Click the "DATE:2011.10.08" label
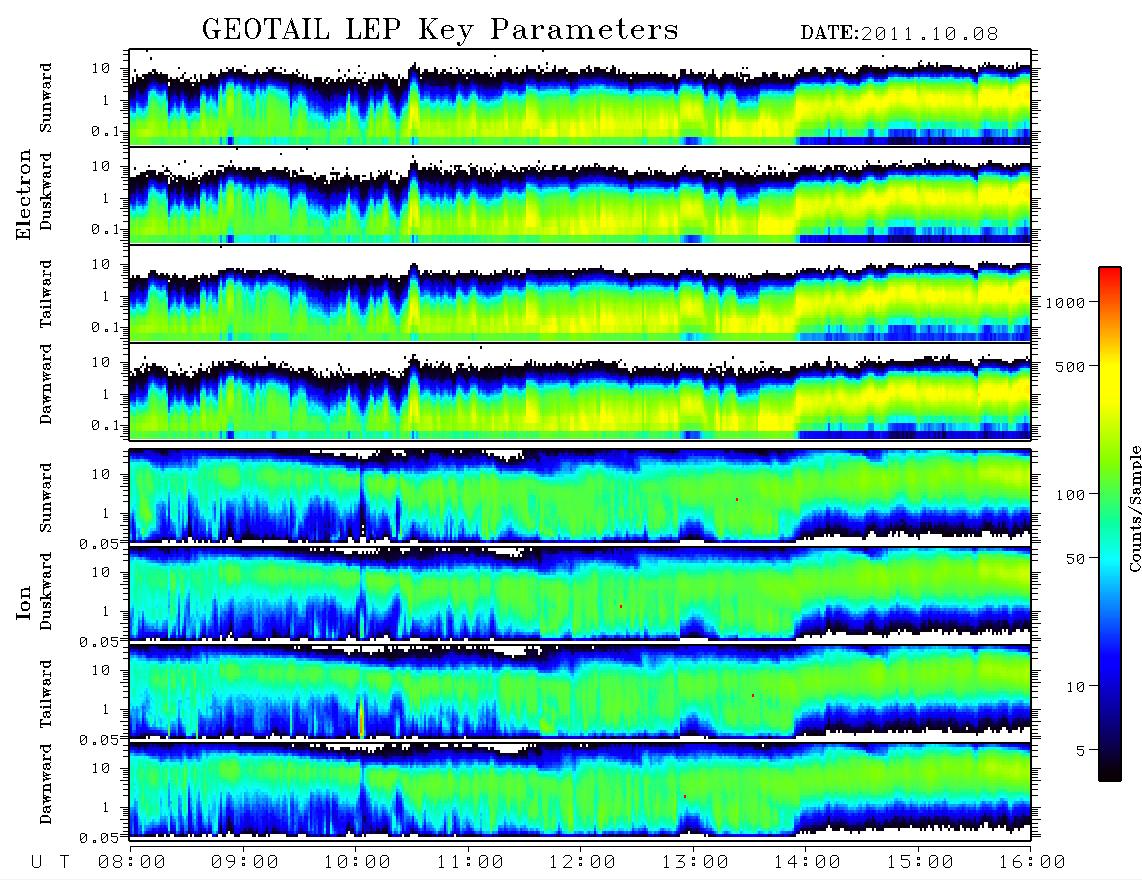The height and width of the screenshot is (880, 1142). [x=899, y=34]
